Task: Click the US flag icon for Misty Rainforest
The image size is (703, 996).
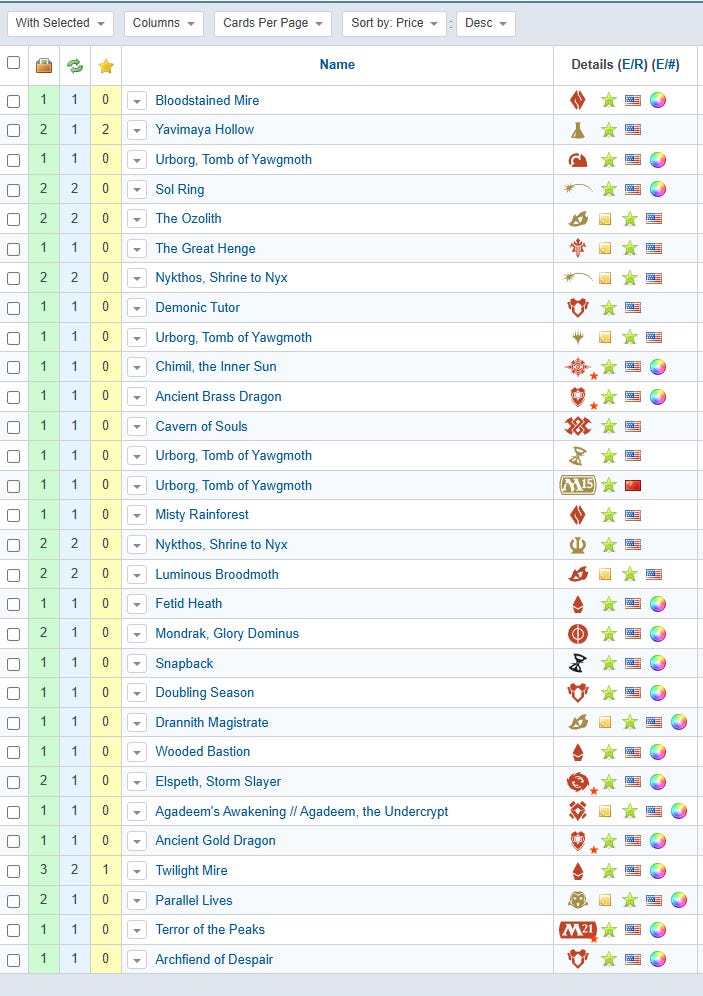Action: [x=633, y=515]
